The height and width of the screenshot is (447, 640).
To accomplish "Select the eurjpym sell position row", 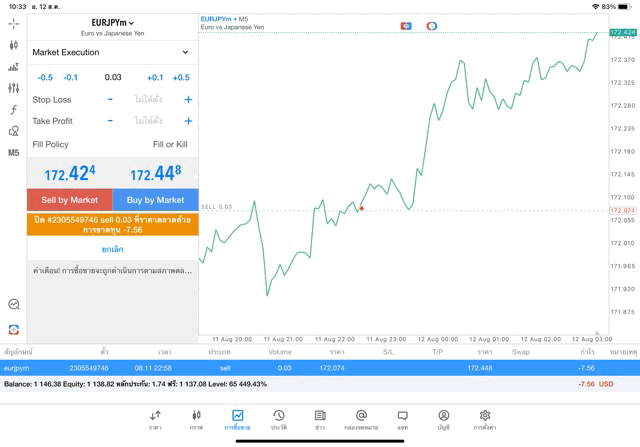I will tap(320, 368).
